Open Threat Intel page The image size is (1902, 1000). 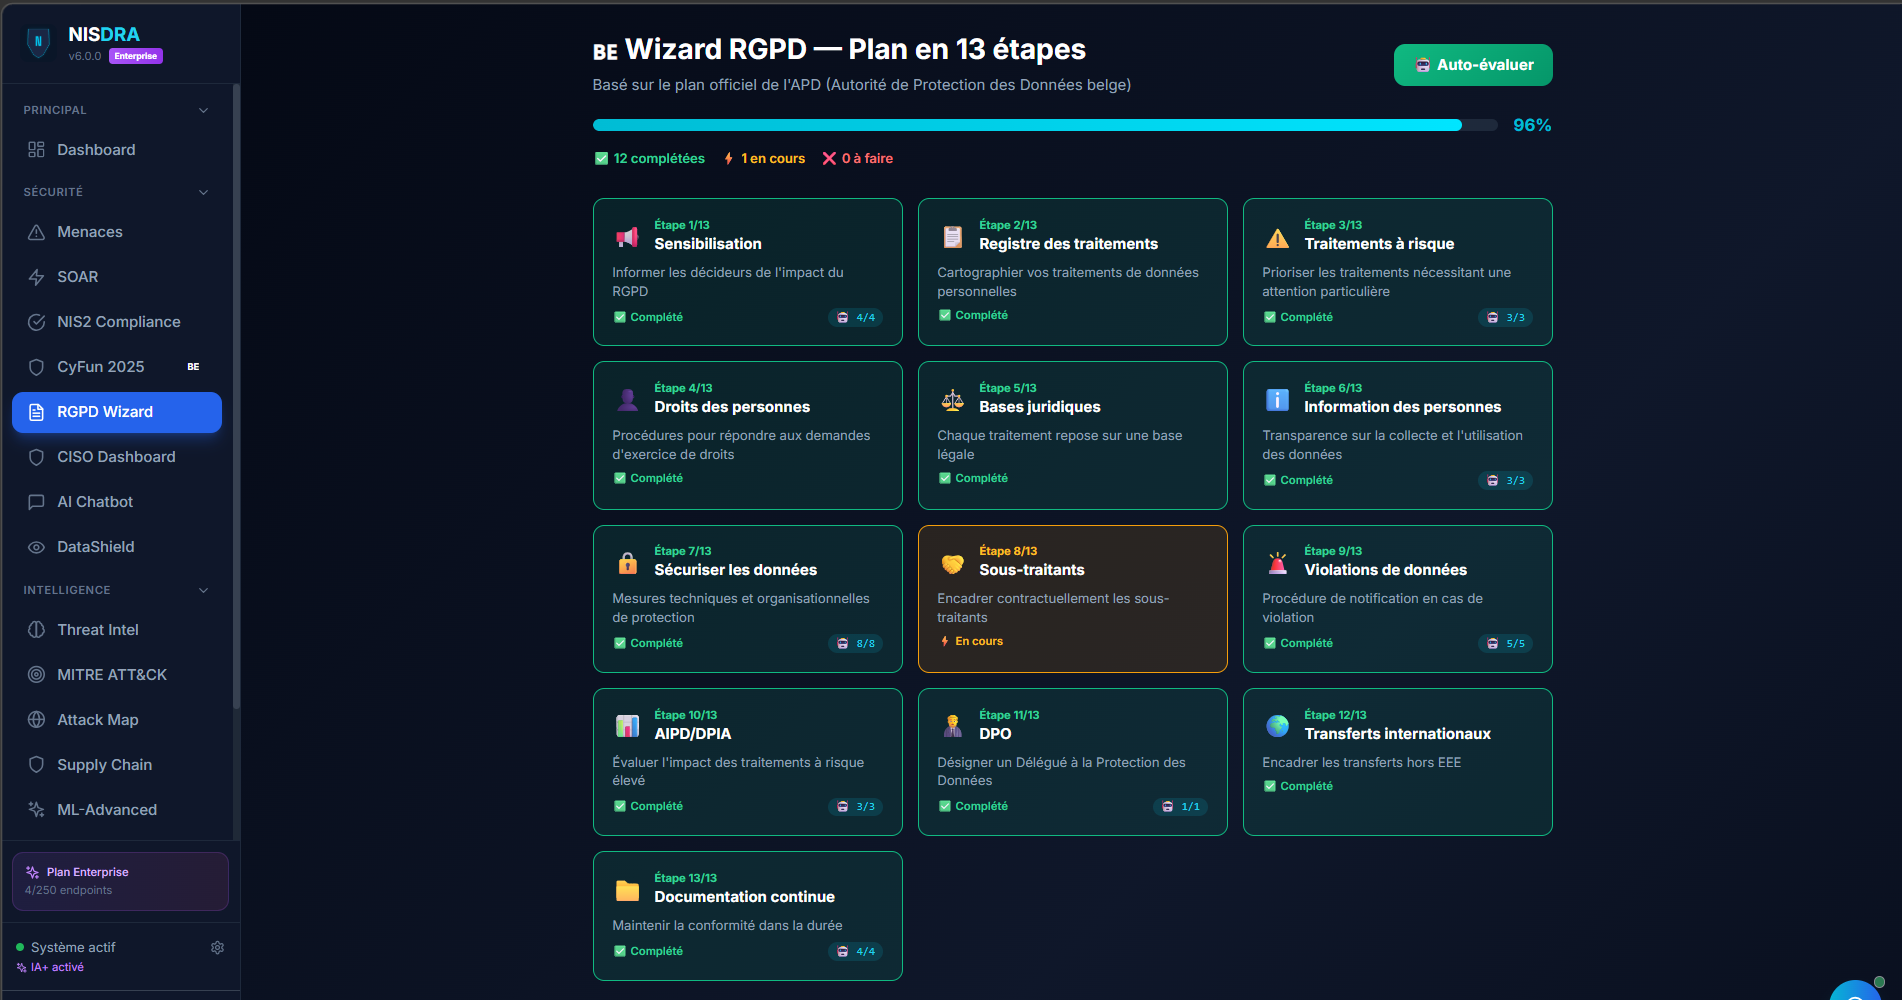pyautogui.click(x=117, y=630)
